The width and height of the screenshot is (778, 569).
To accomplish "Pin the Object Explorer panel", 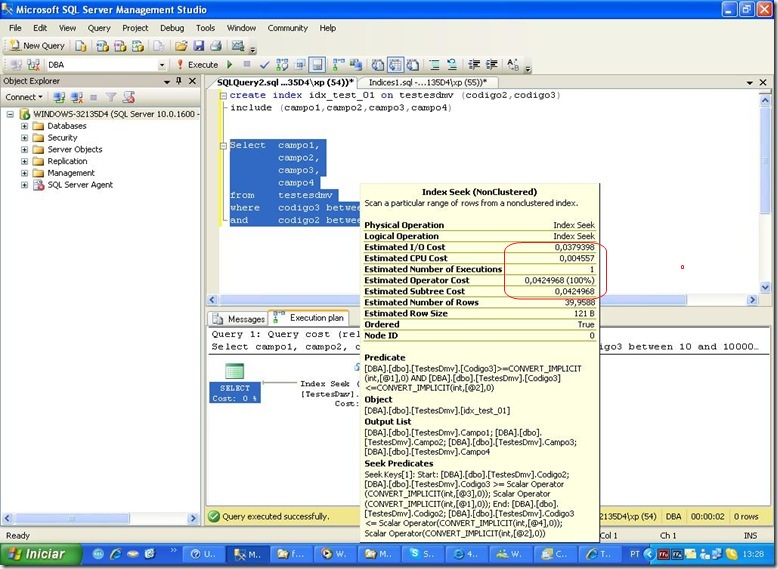I will coord(181,81).
